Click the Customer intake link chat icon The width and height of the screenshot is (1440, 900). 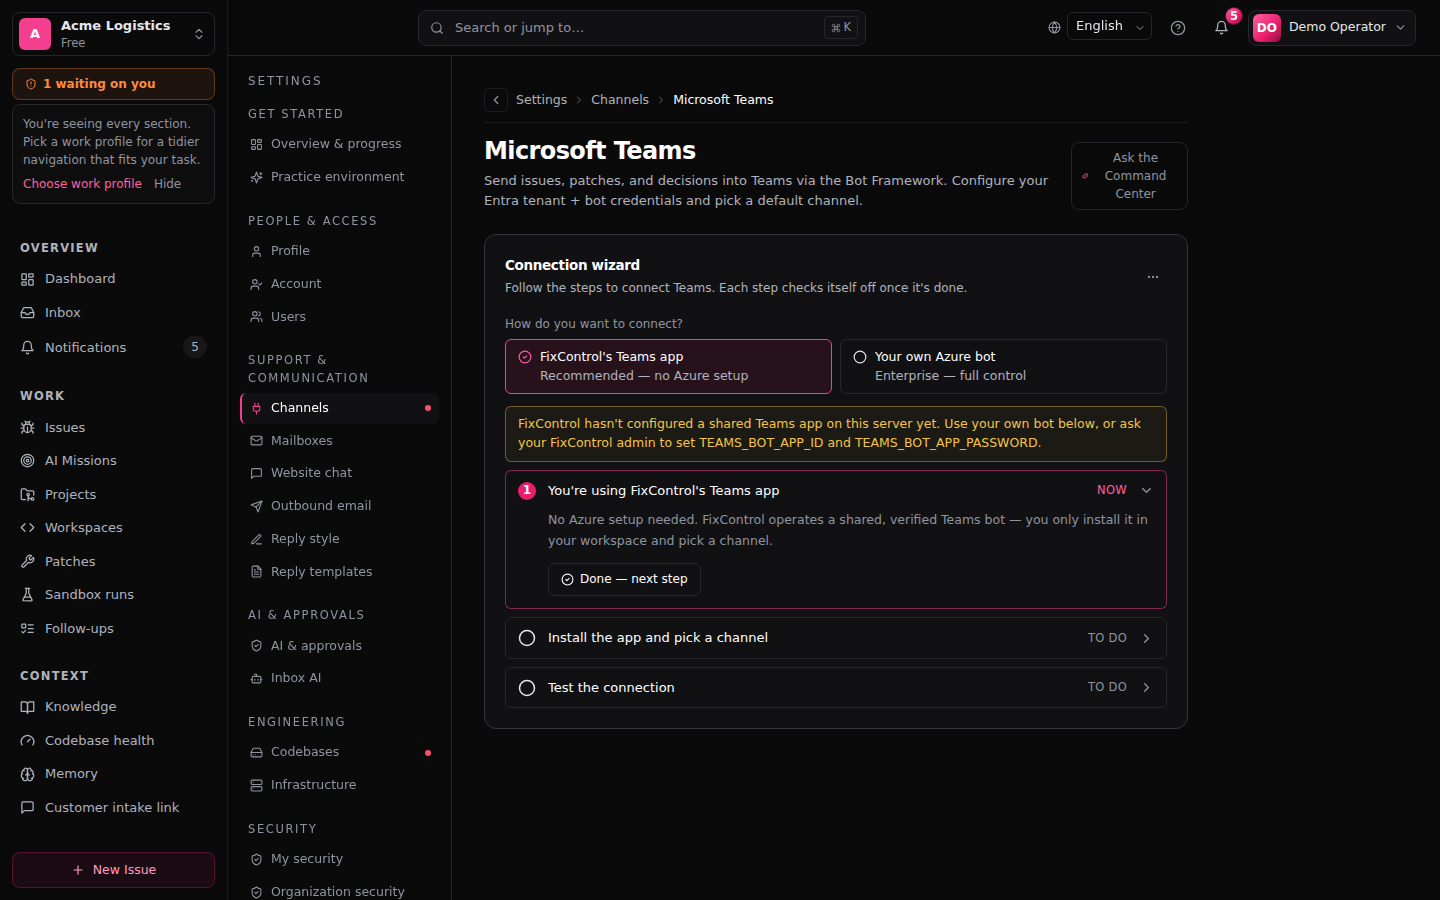(x=28, y=808)
